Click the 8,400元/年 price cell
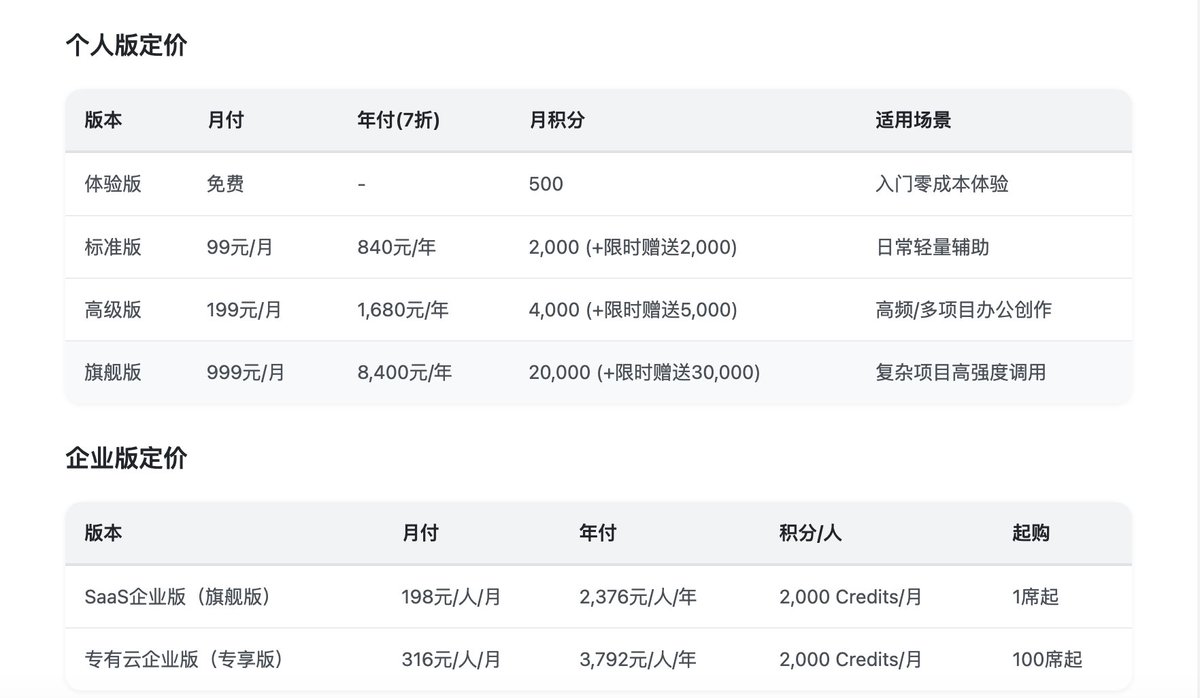Screen dimensions: 1200x698 pos(404,372)
